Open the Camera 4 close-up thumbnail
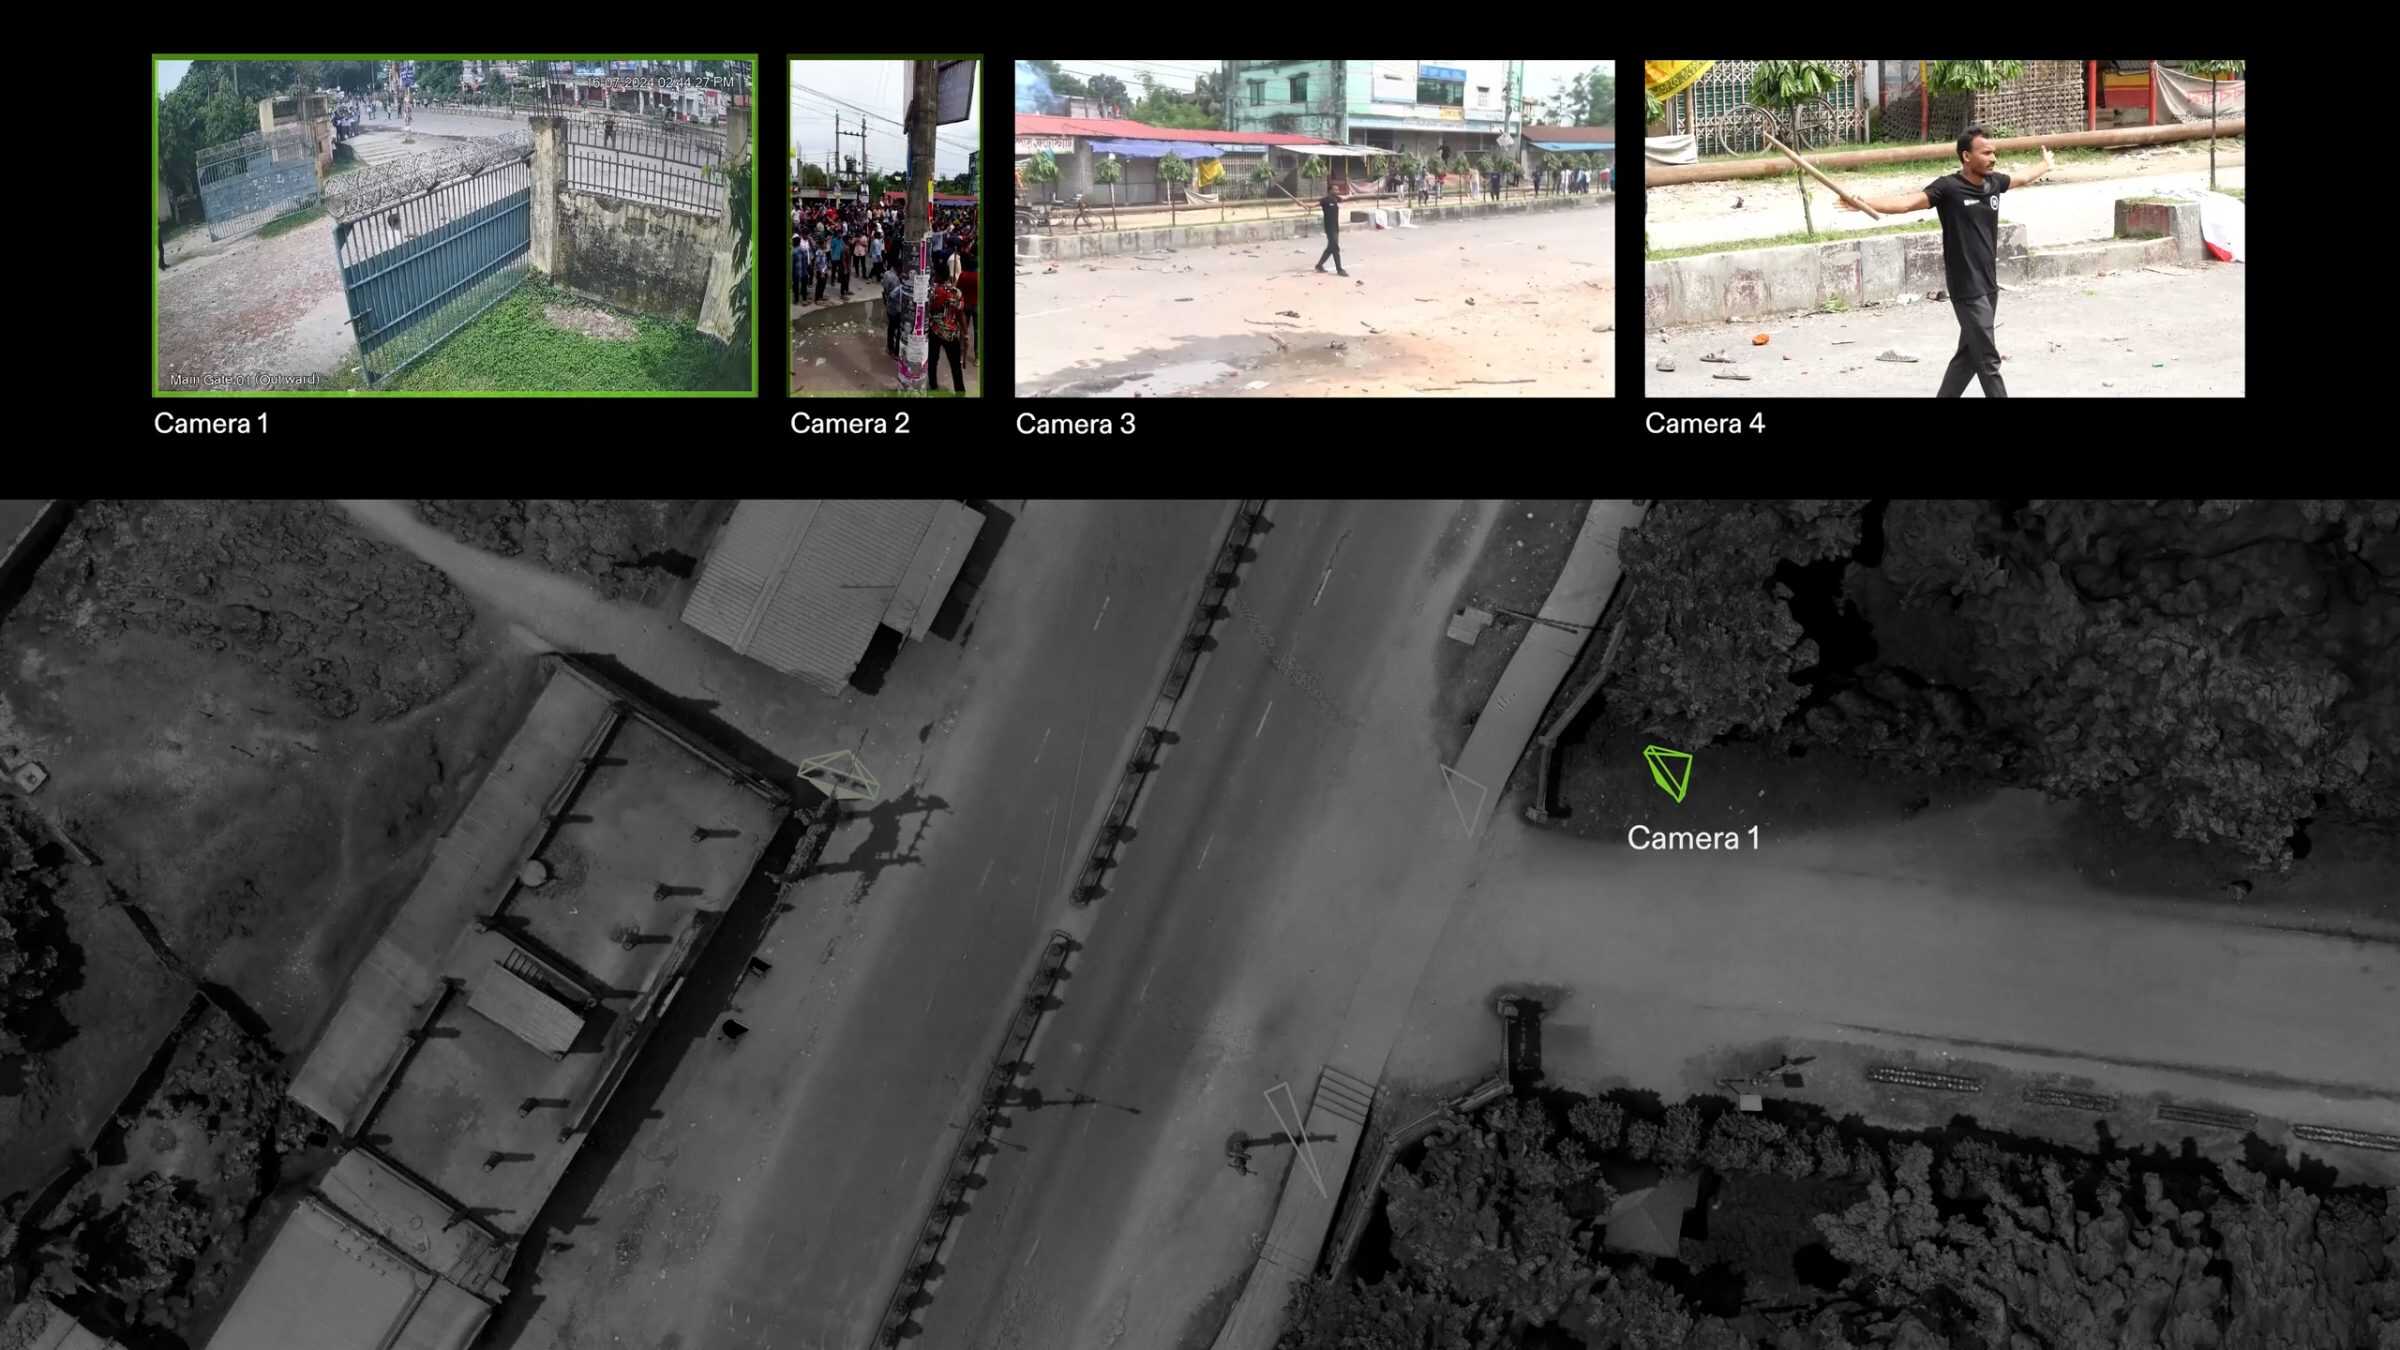Screen dimensions: 2400x1350 coord(1944,228)
